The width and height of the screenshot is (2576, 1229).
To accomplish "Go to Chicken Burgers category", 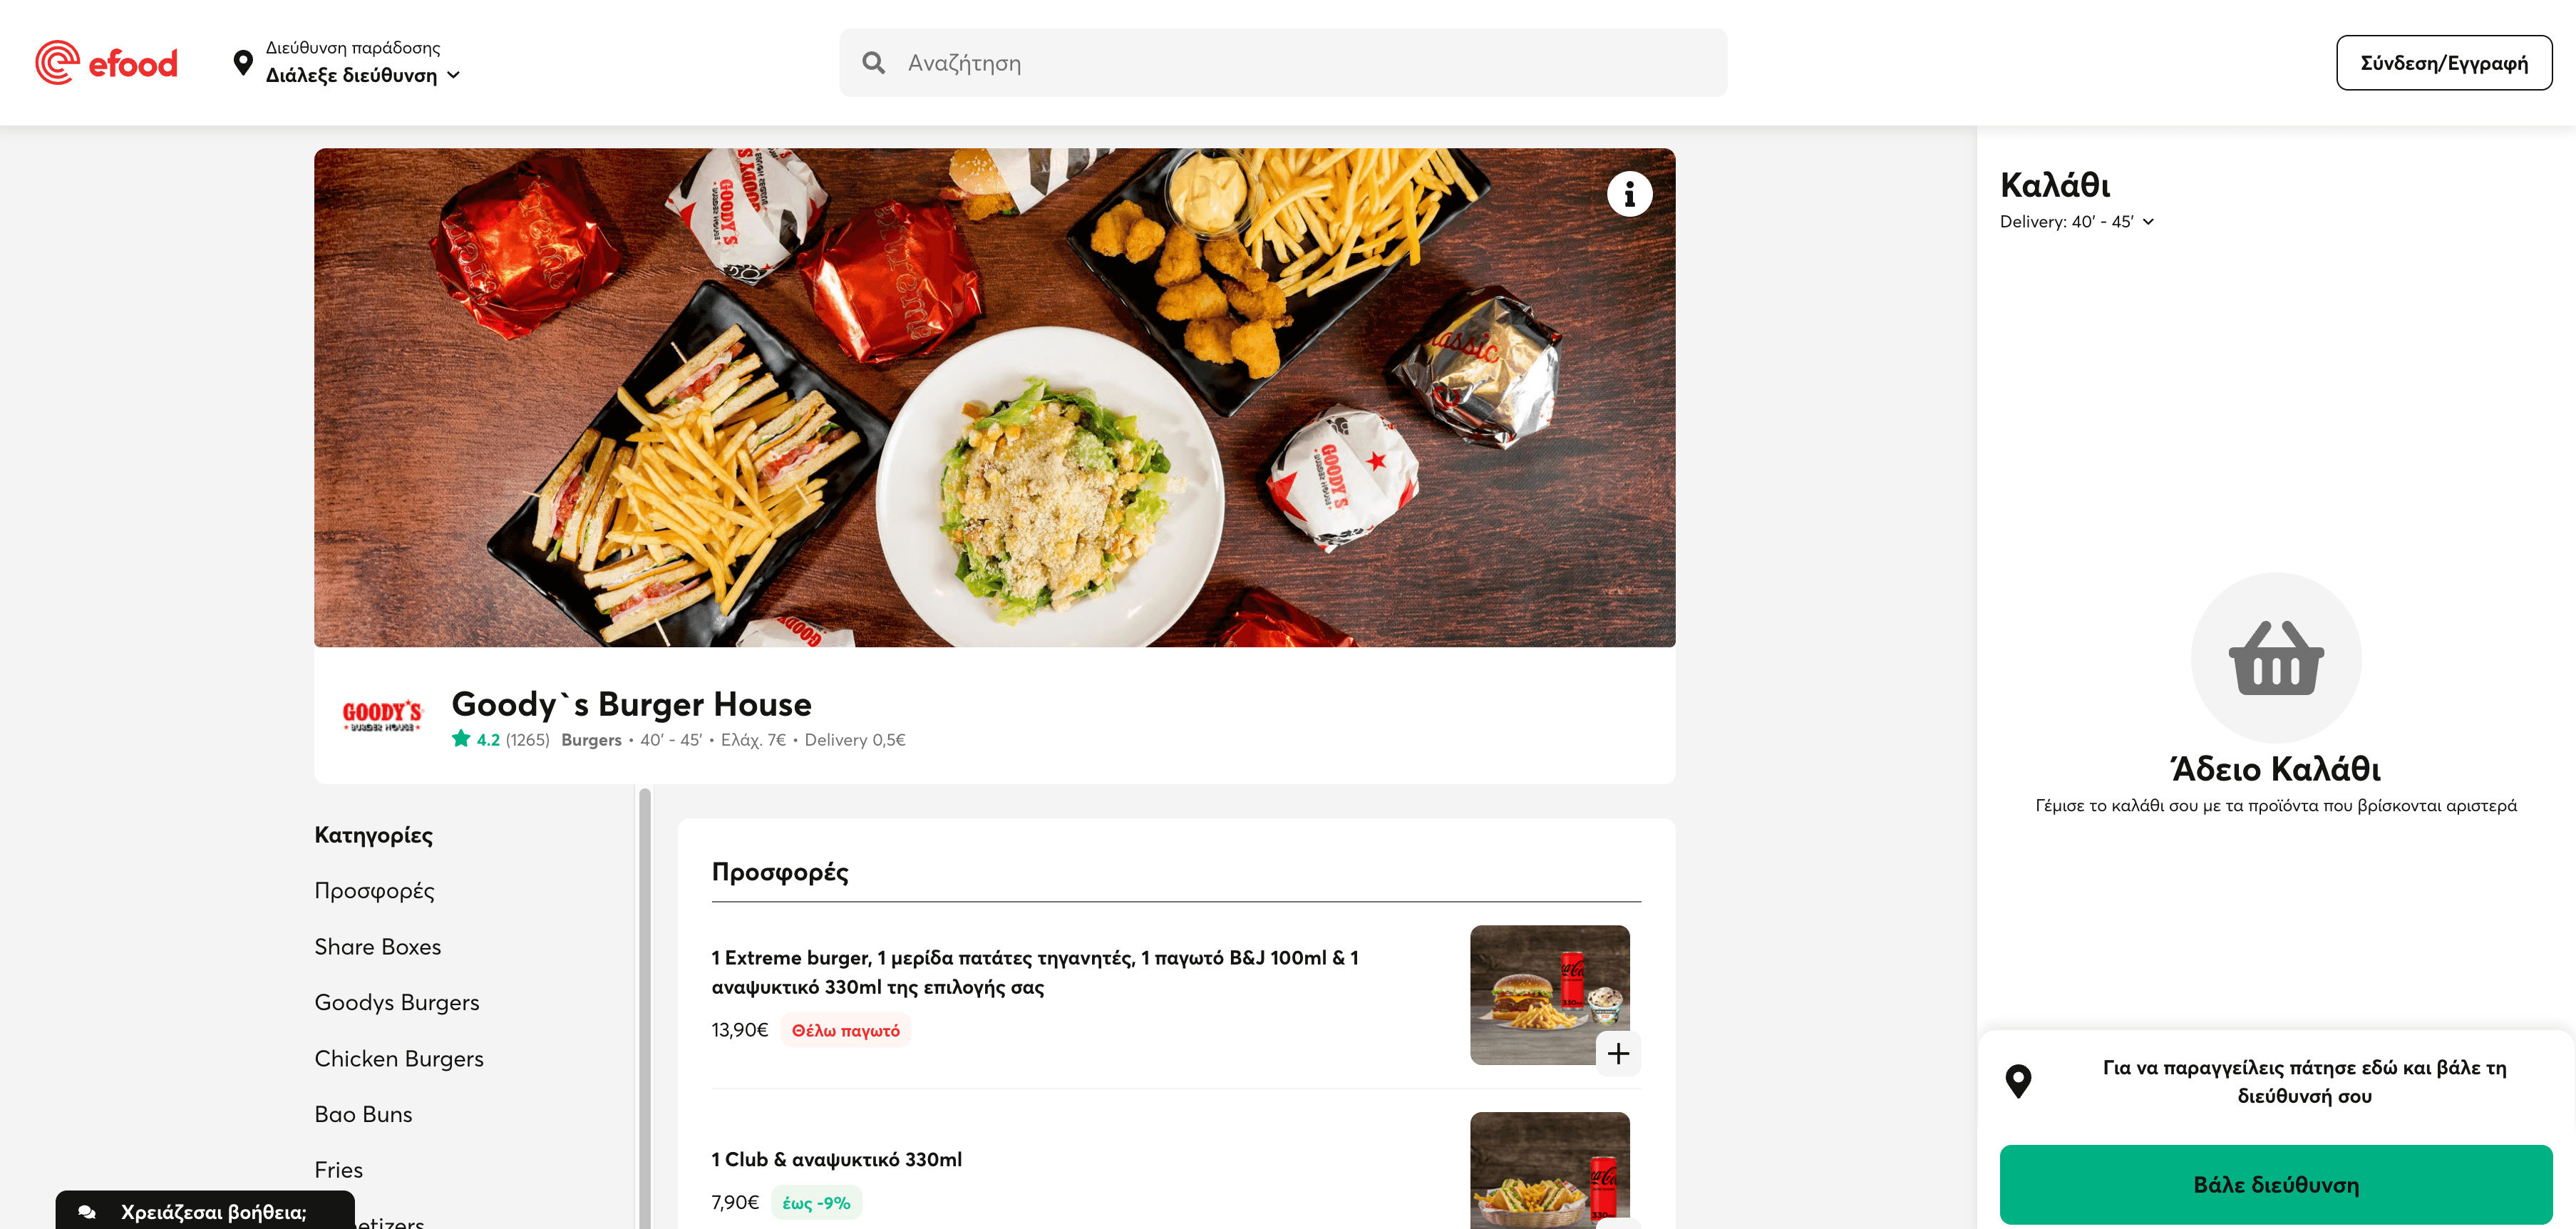I will pos(399,1058).
